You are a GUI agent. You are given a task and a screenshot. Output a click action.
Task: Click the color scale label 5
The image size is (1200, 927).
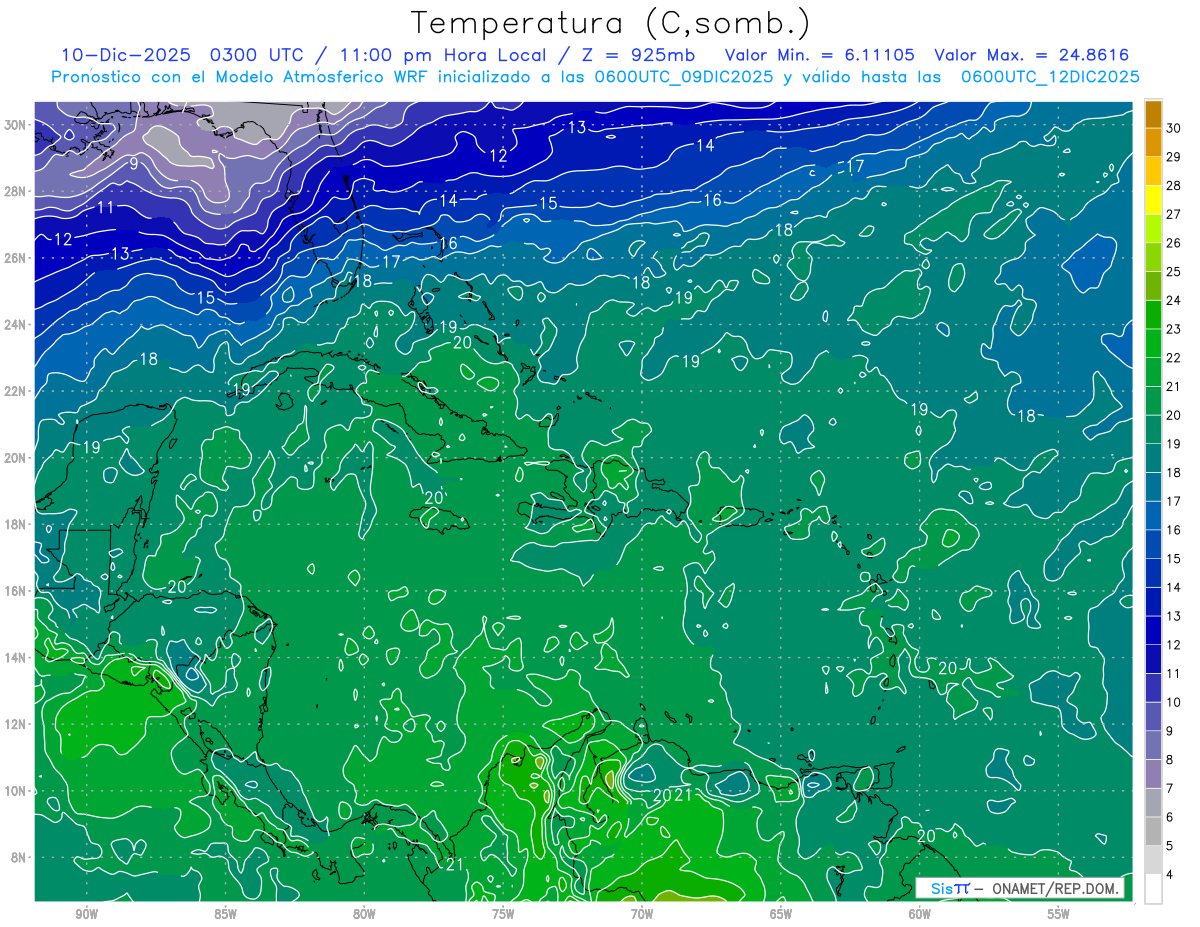click(x=1171, y=846)
